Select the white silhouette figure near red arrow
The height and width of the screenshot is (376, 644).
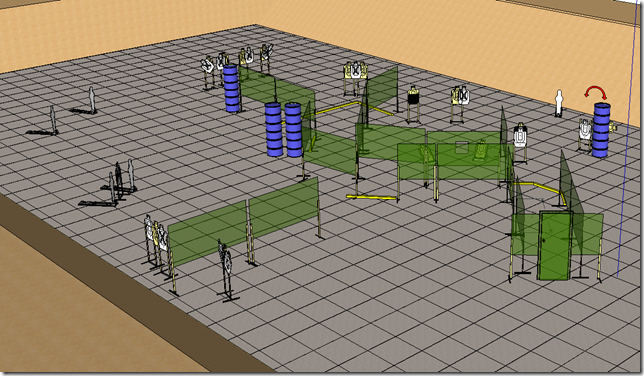tap(558, 103)
